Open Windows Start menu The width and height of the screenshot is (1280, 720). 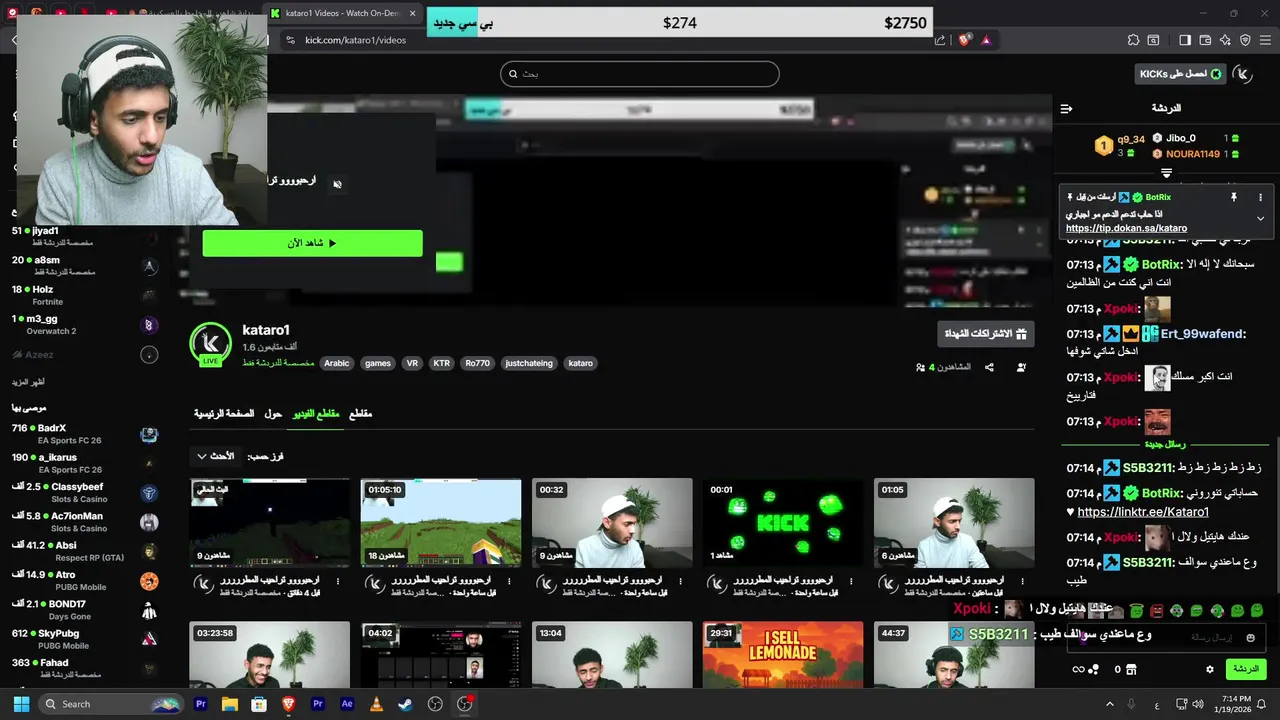pos(21,704)
